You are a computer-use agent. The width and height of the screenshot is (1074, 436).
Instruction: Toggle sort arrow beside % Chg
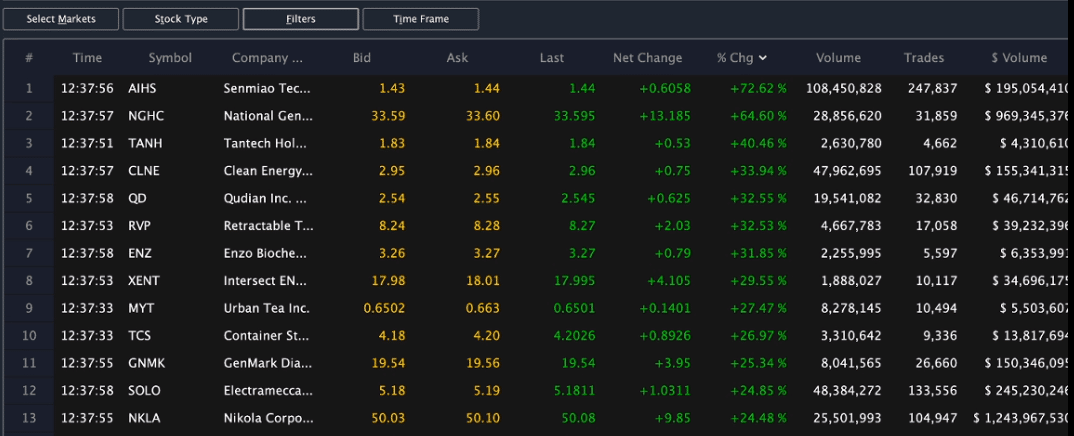(763, 58)
